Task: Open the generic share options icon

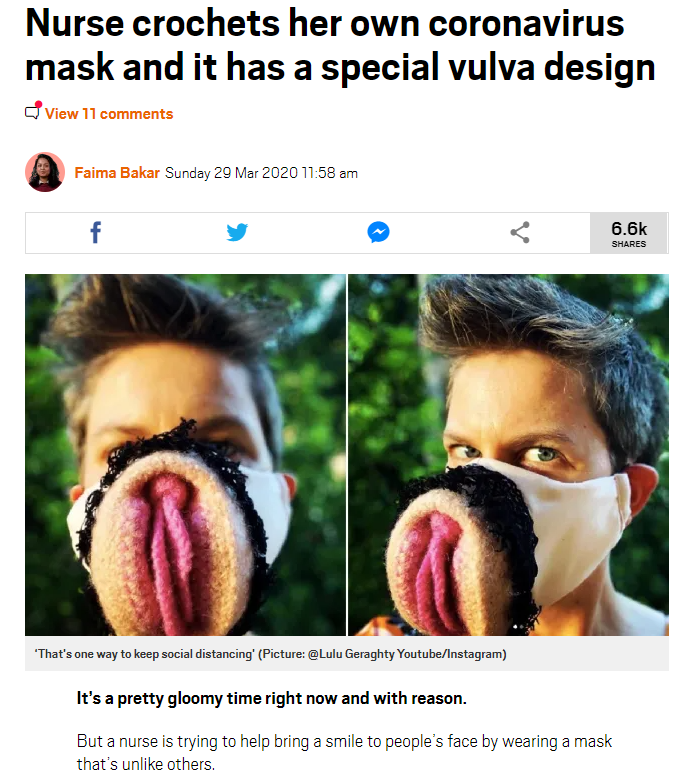Action: [520, 232]
